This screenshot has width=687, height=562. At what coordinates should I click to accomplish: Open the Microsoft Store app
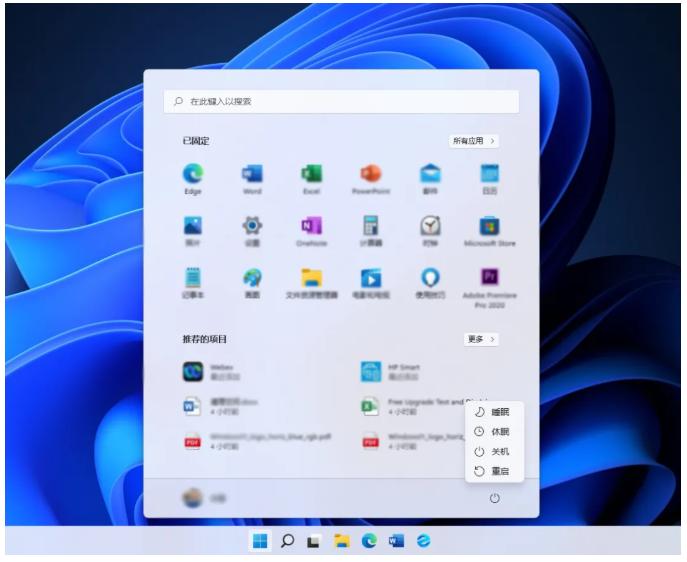(489, 227)
